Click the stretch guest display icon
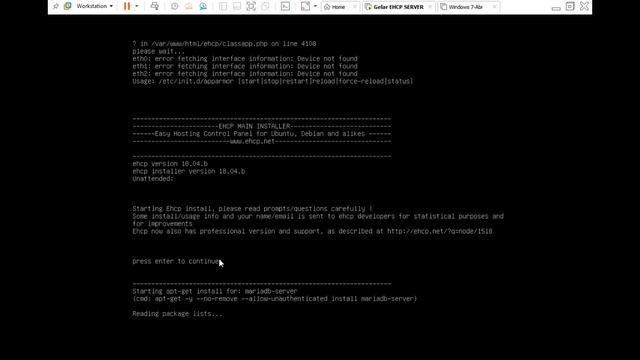The image size is (640, 360). click(x=305, y=6)
